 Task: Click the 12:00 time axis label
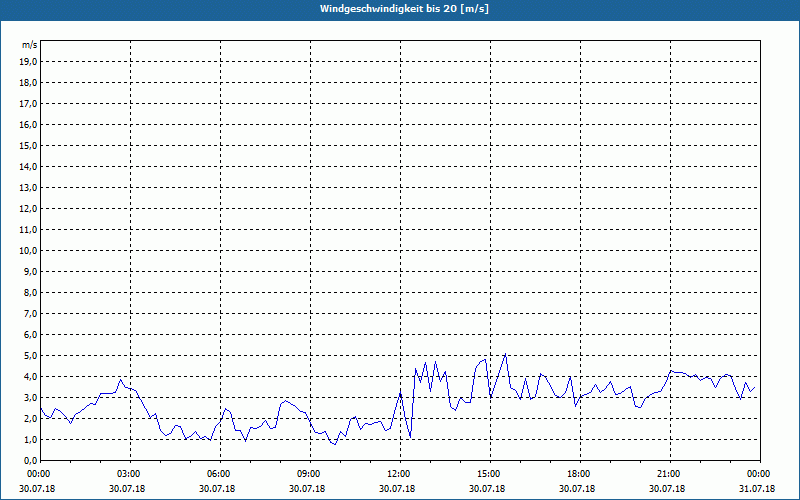point(400,474)
